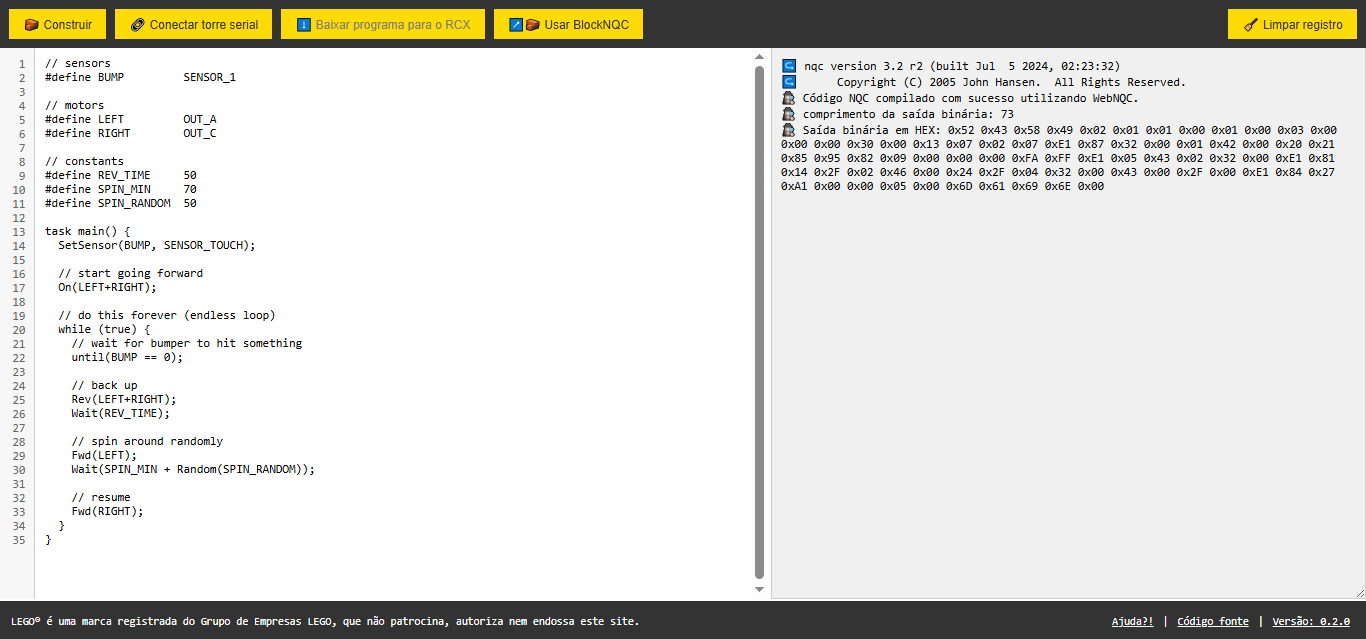1366x639 pixels.
Task: Click the icon beside Código NQC compilado line
Action: (x=788, y=98)
